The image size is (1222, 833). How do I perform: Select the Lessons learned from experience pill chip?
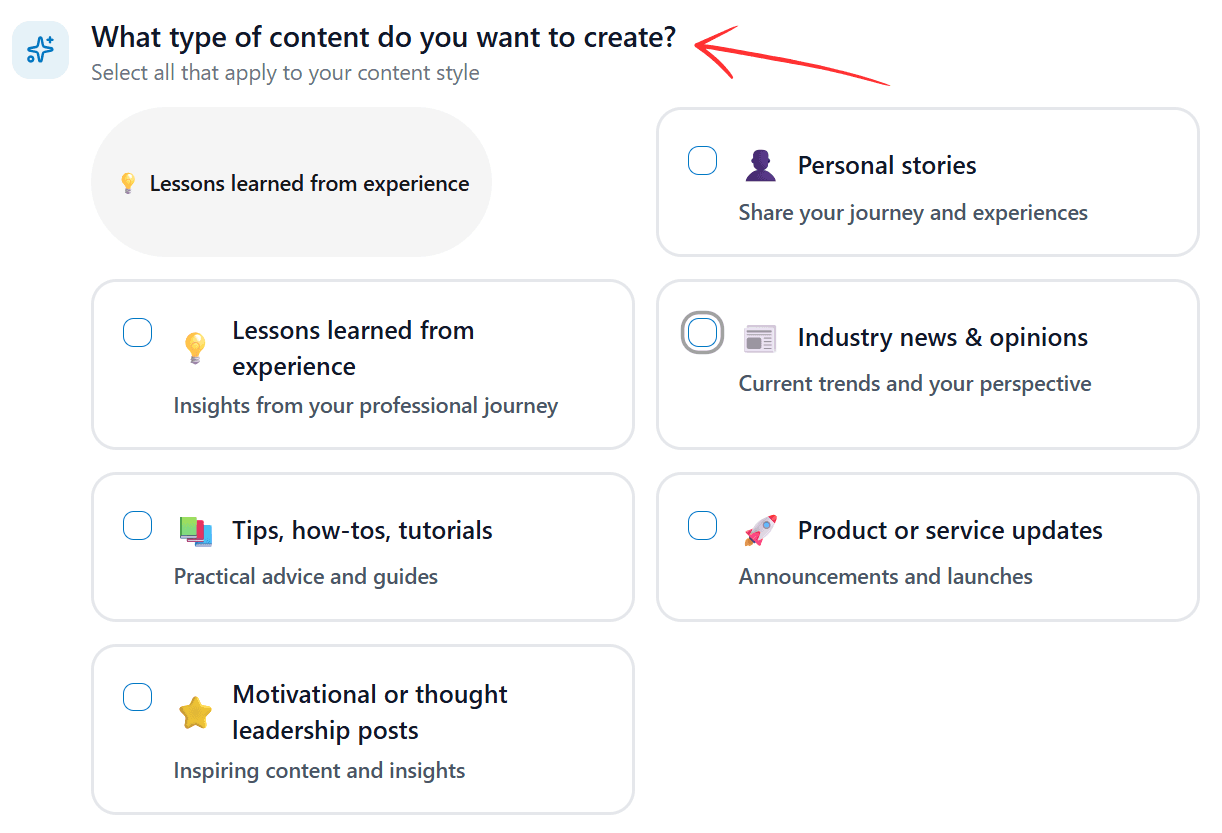pyautogui.click(x=291, y=183)
